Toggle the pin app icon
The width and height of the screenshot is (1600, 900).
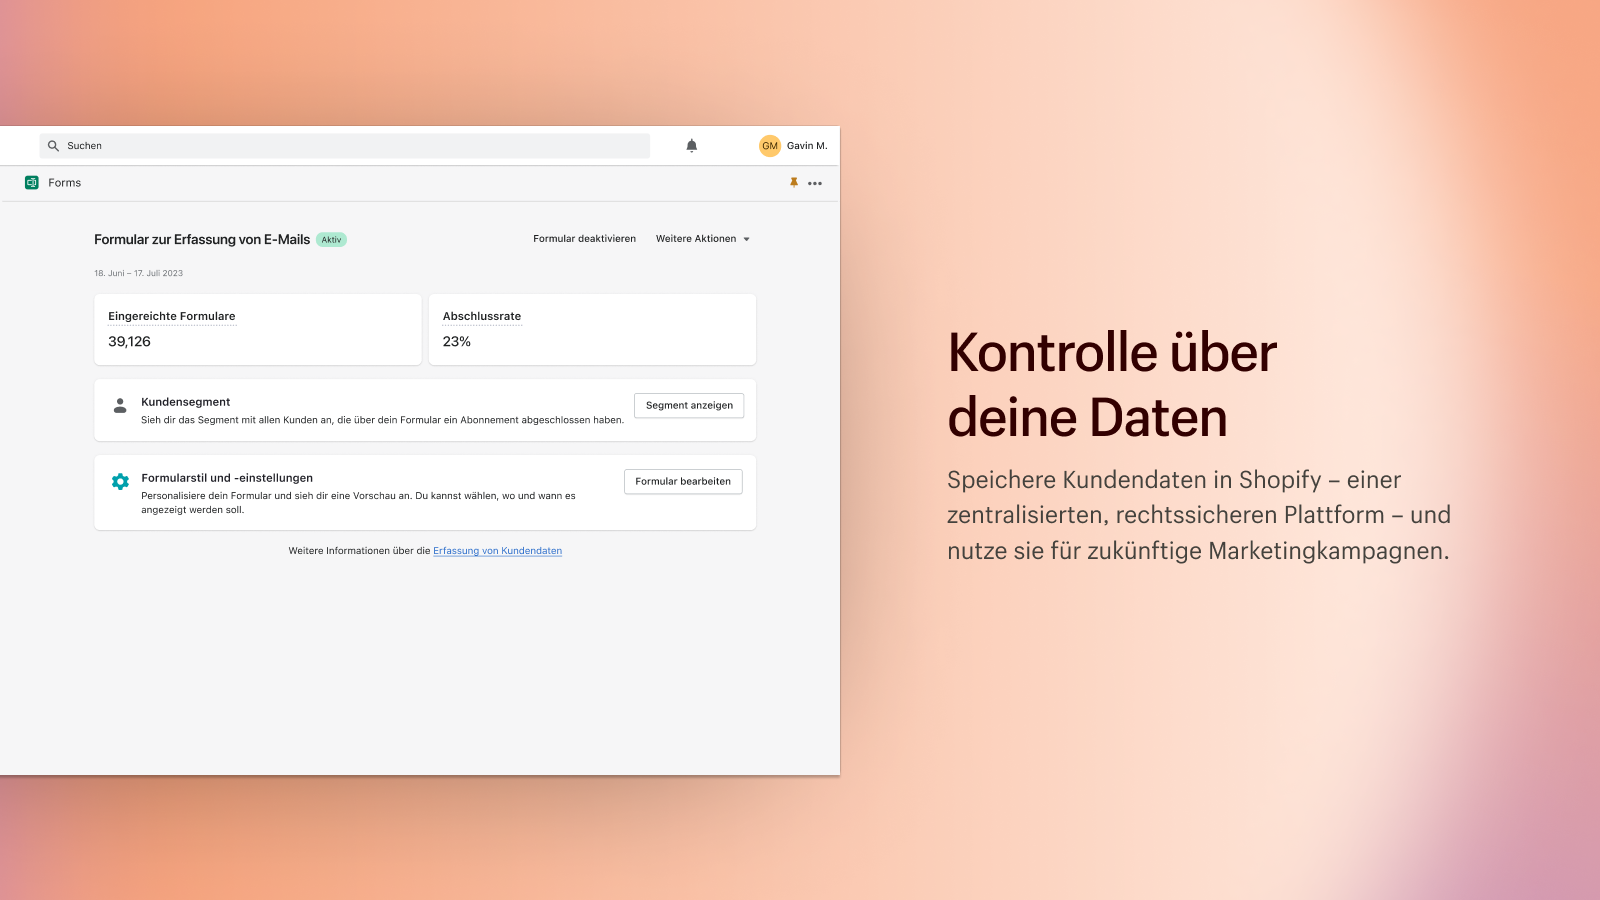tap(794, 183)
